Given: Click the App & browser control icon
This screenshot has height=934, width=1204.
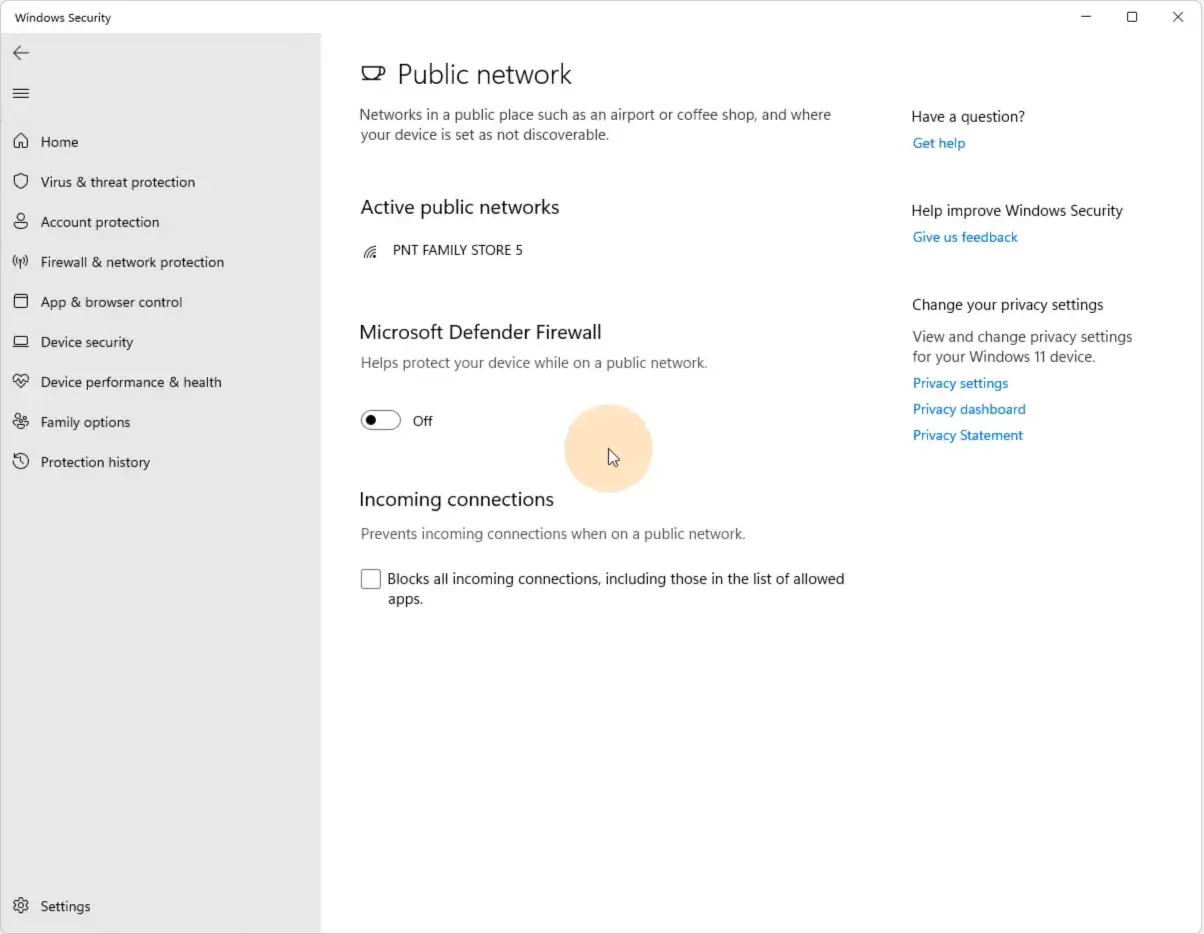Looking at the screenshot, I should tap(21, 302).
